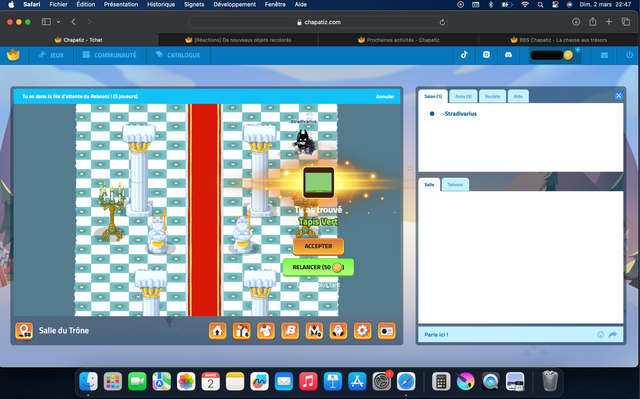Open the t-shirt wardrobe icon
The width and height of the screenshot is (640, 399).
pyautogui.click(x=266, y=331)
